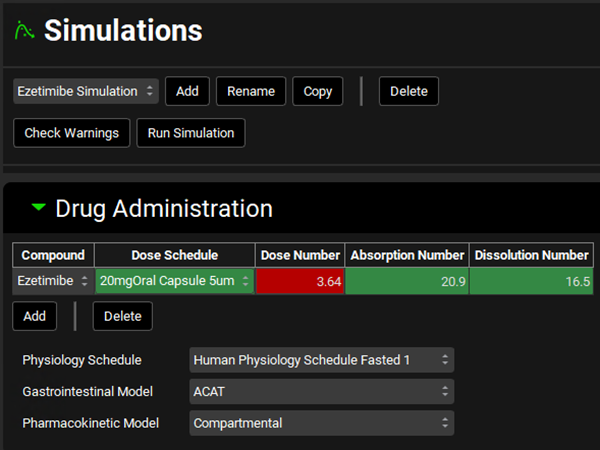Select the Dissolution Number cell 16.5
Viewport: 600px width, 450px height.
(531, 281)
